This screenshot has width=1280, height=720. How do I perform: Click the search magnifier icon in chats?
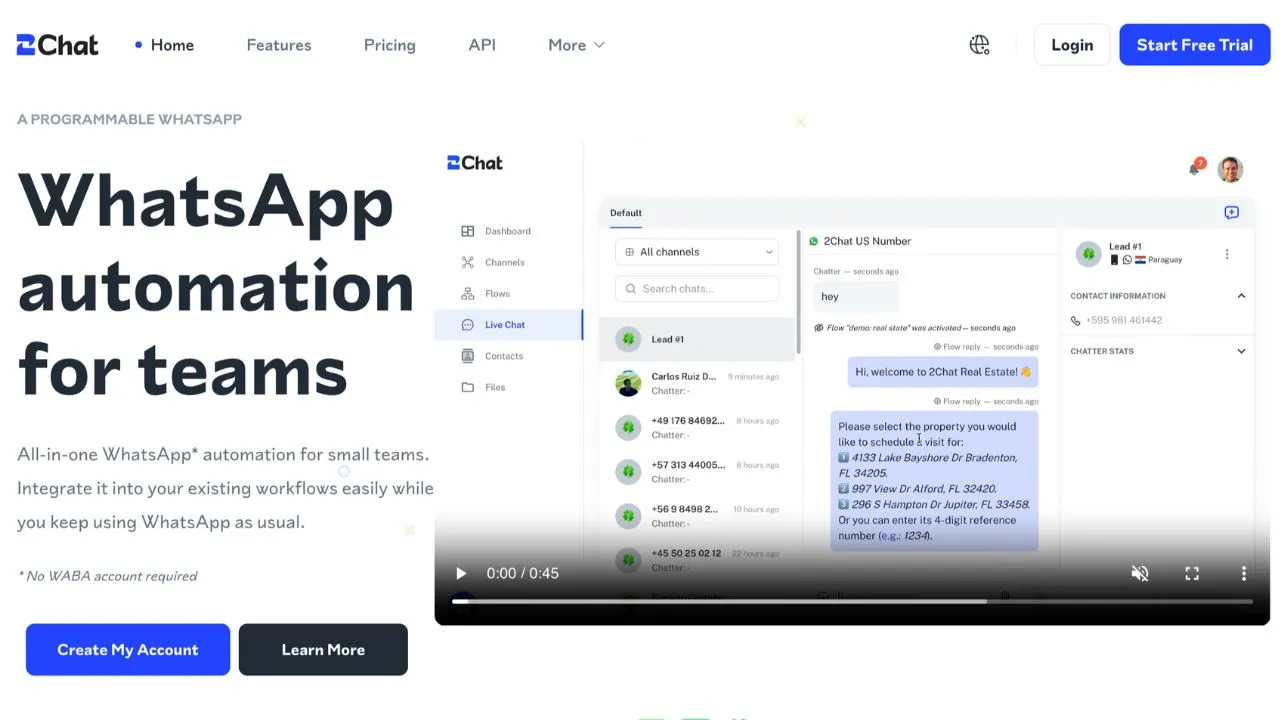pos(631,288)
